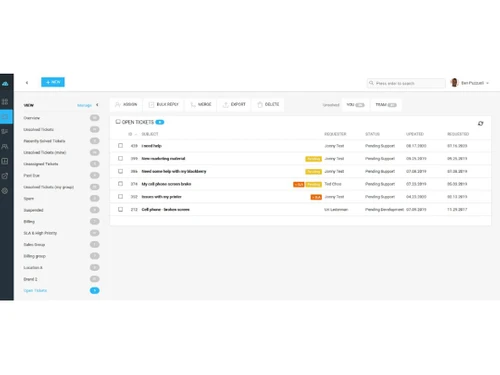Select checkbox for 'New marketing material' ticket
This screenshot has width=500, height=375.
point(120,158)
